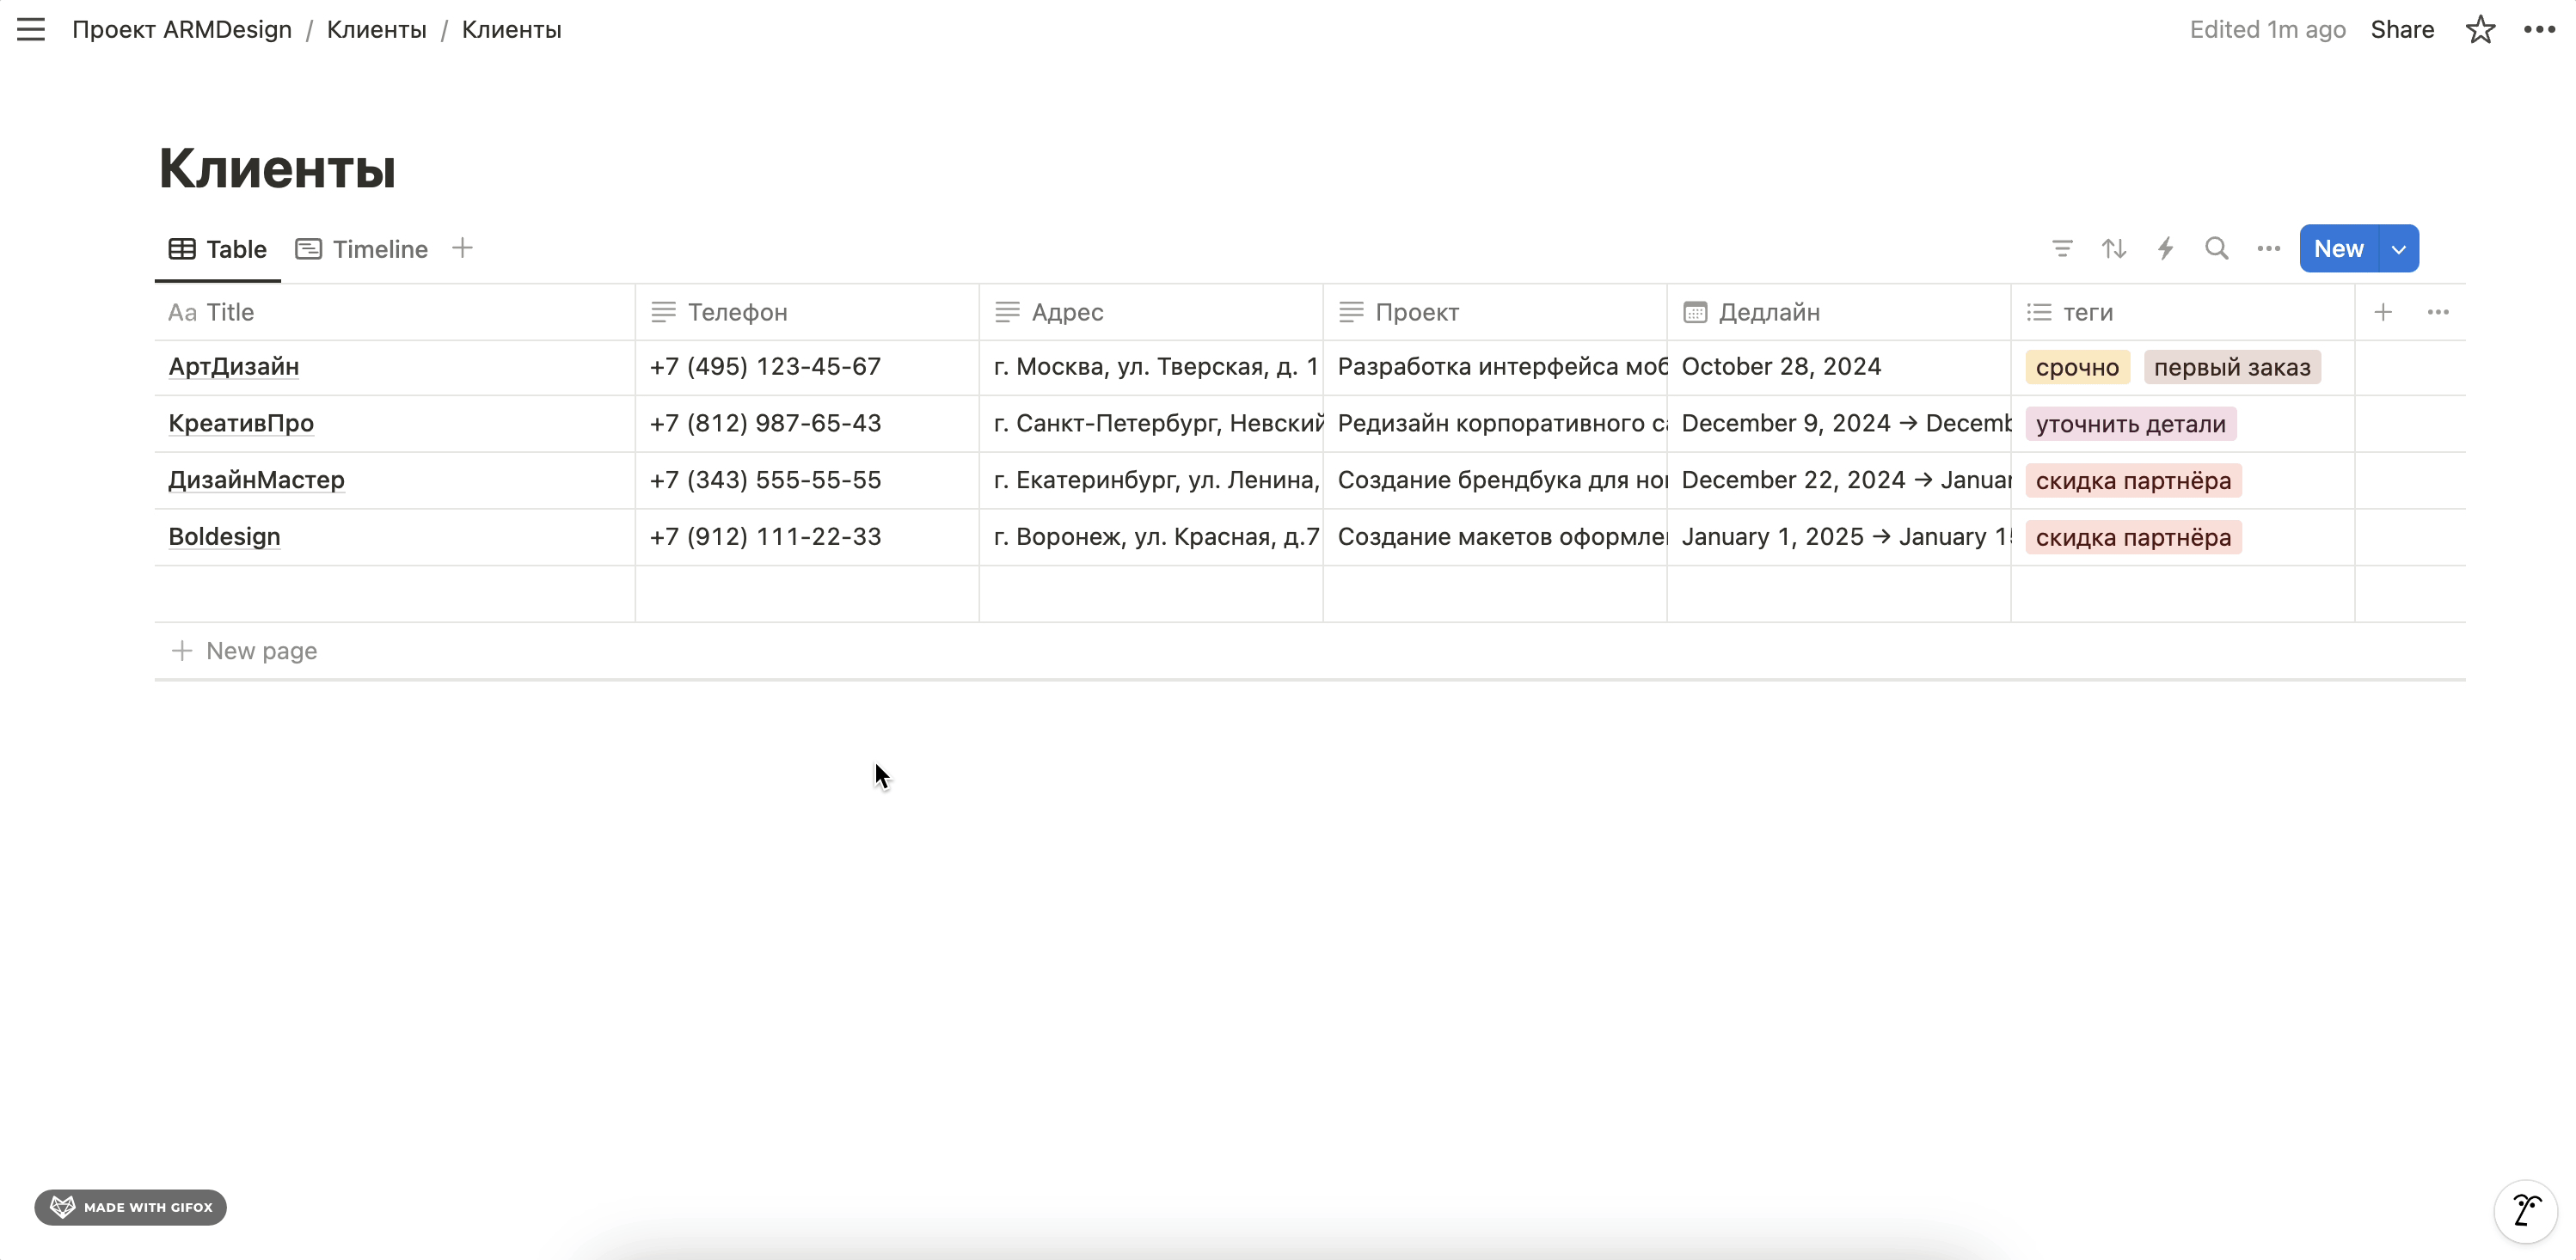Add a new database view

click(x=462, y=249)
